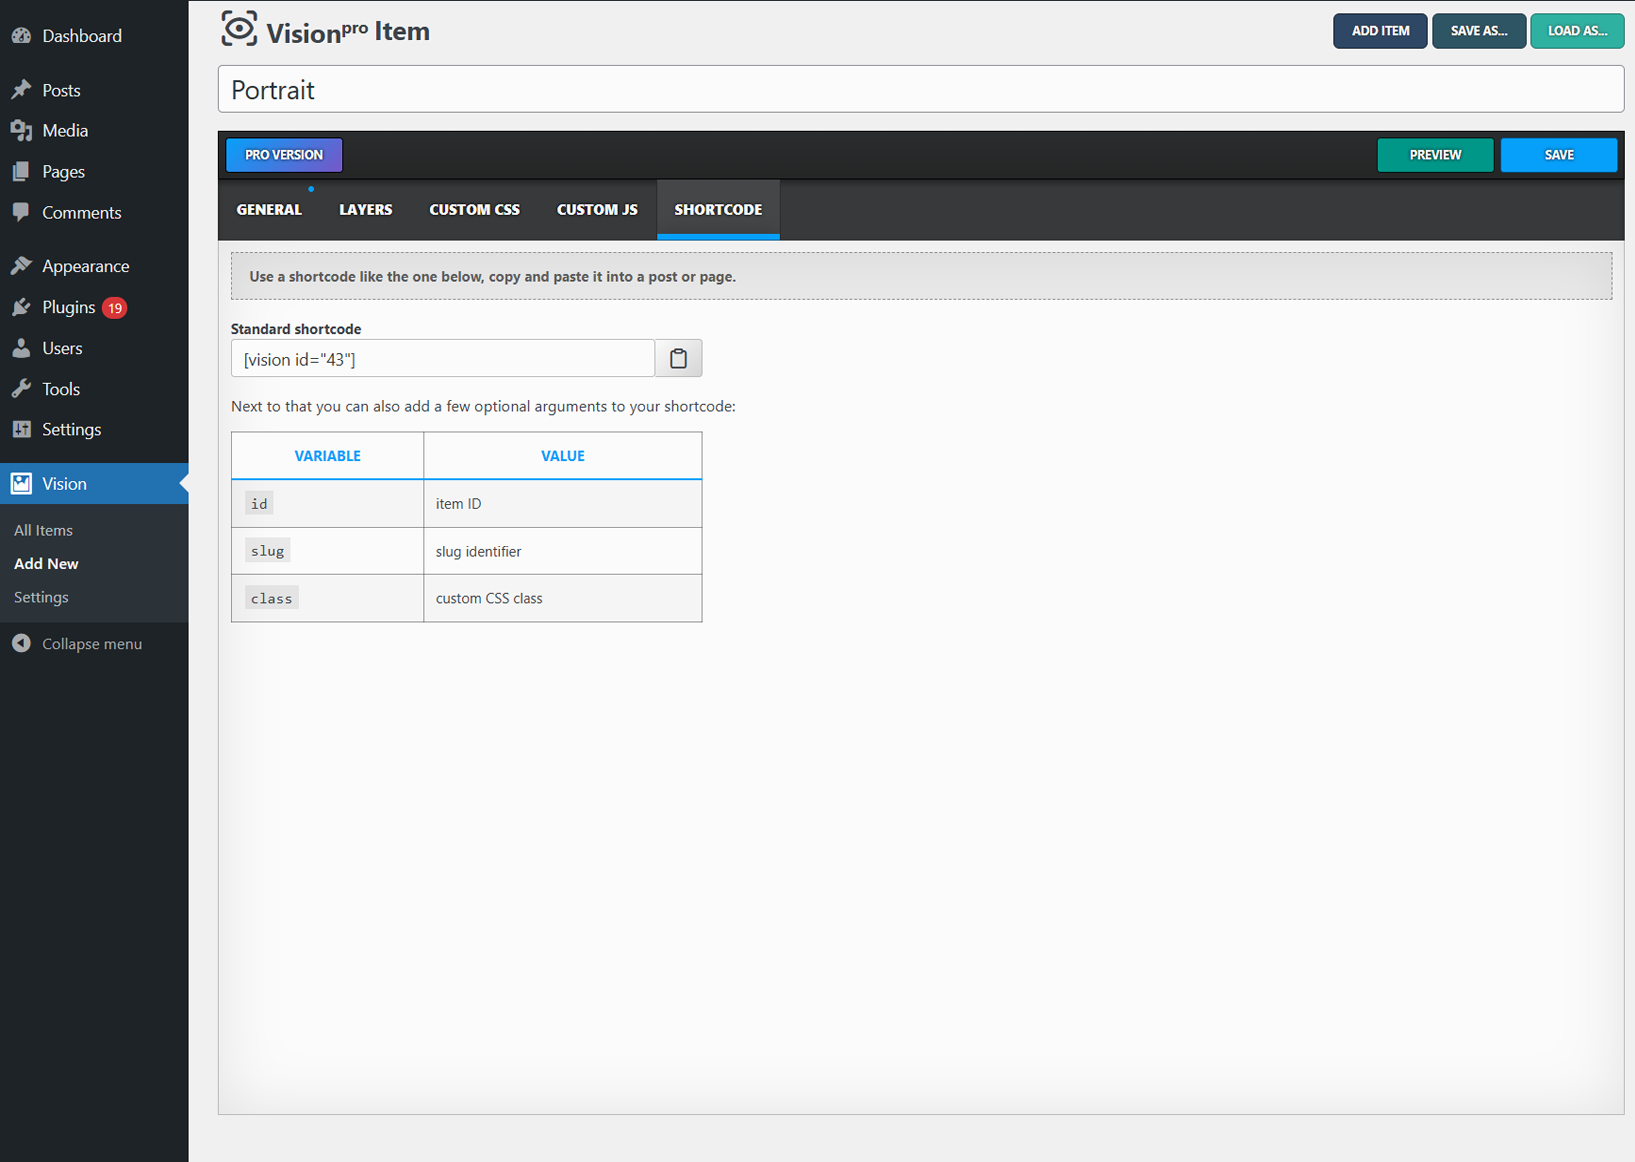
Task: Open All Items submenu link
Action: tap(43, 530)
